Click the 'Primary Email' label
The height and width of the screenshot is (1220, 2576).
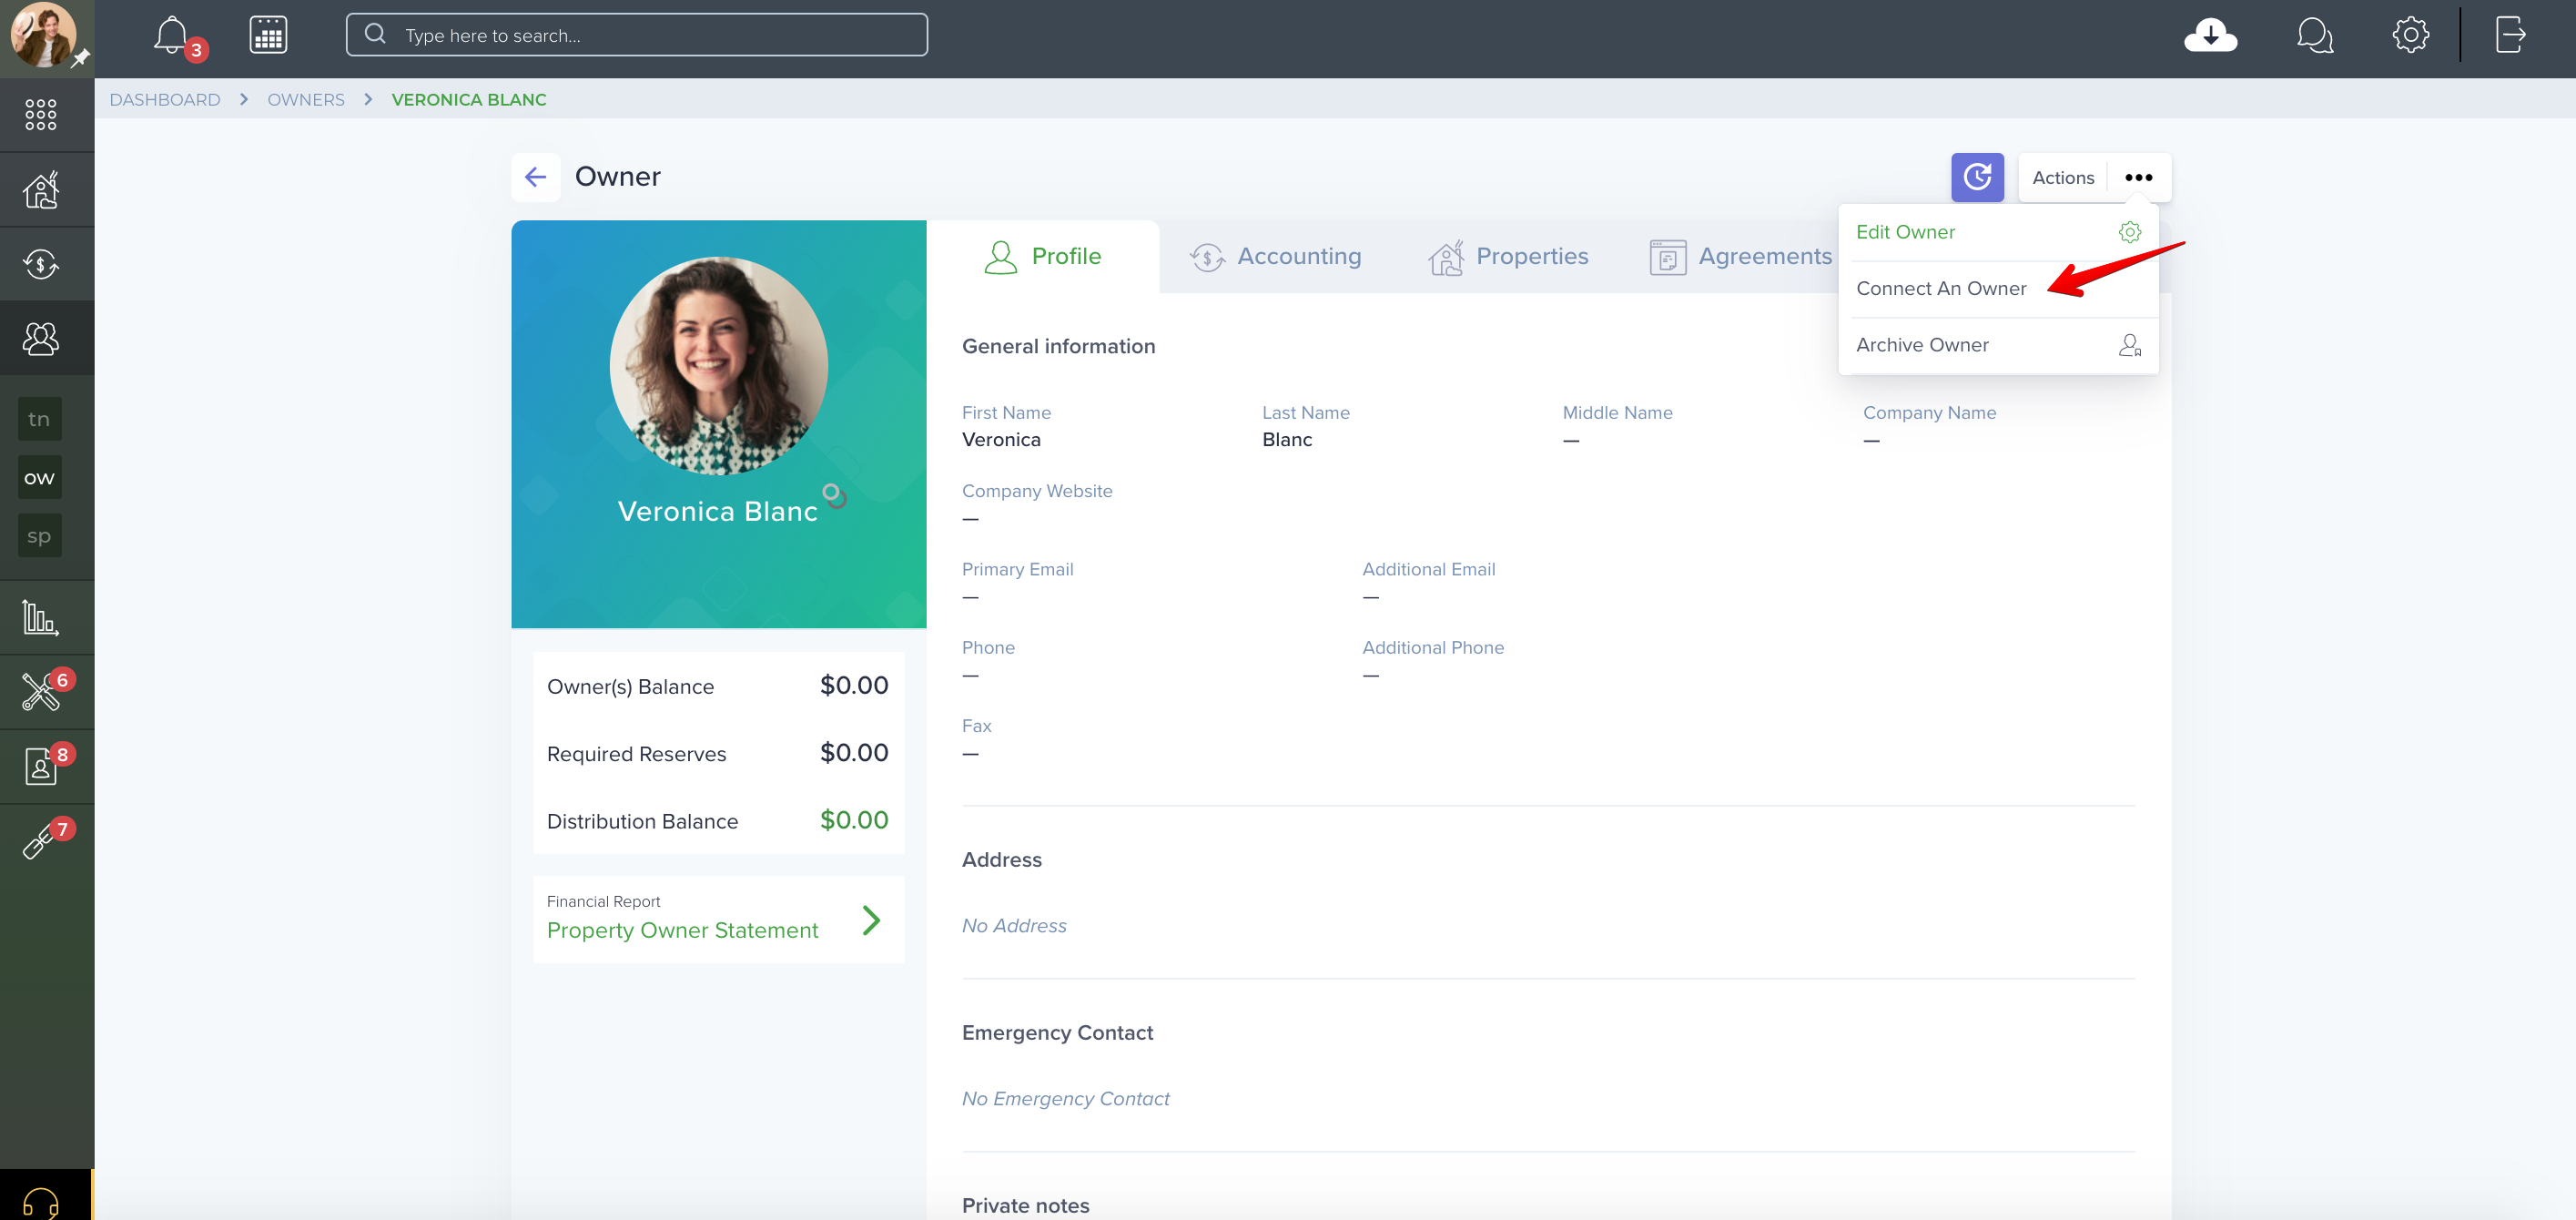pos(1017,569)
